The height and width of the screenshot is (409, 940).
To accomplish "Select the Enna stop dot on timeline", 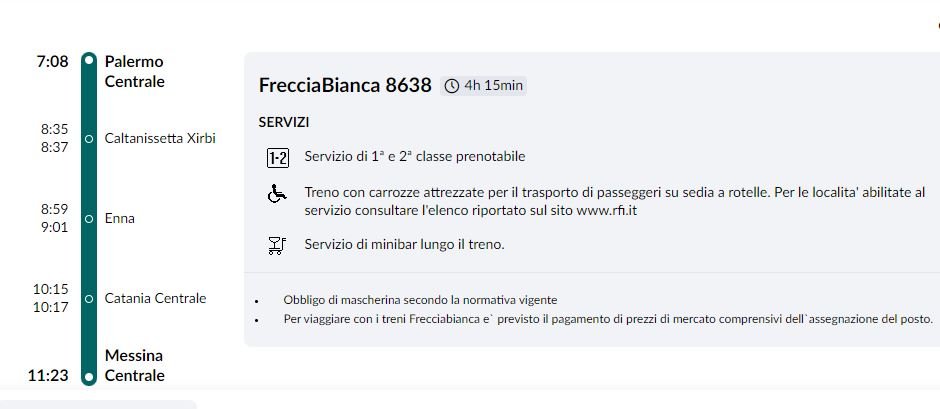I will coord(88,218).
